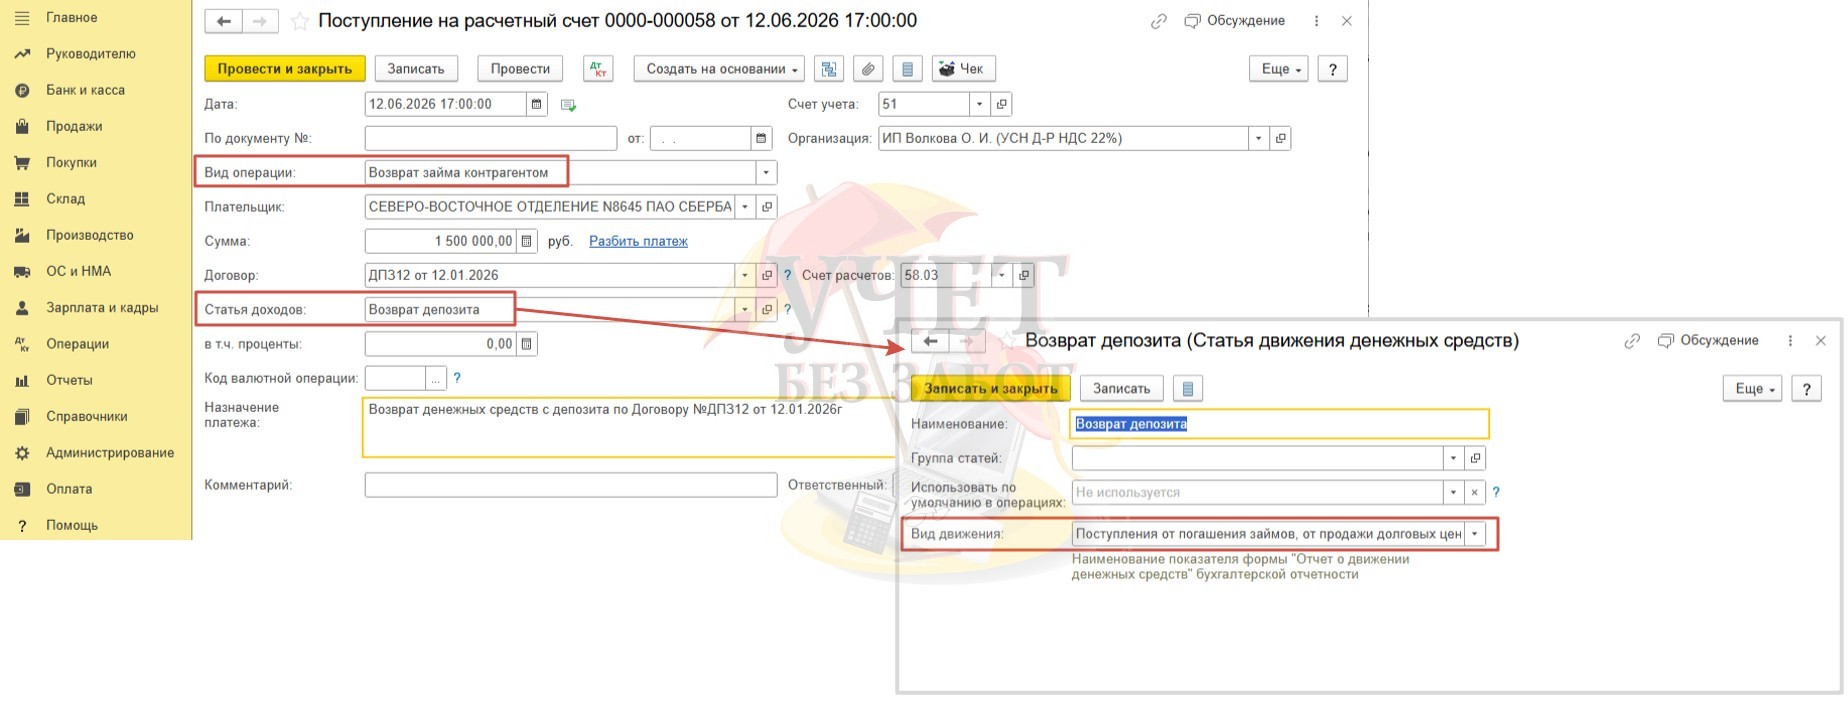Go back with the arrow in Возврат депозита window
The width and height of the screenshot is (1848, 702).
[930, 341]
